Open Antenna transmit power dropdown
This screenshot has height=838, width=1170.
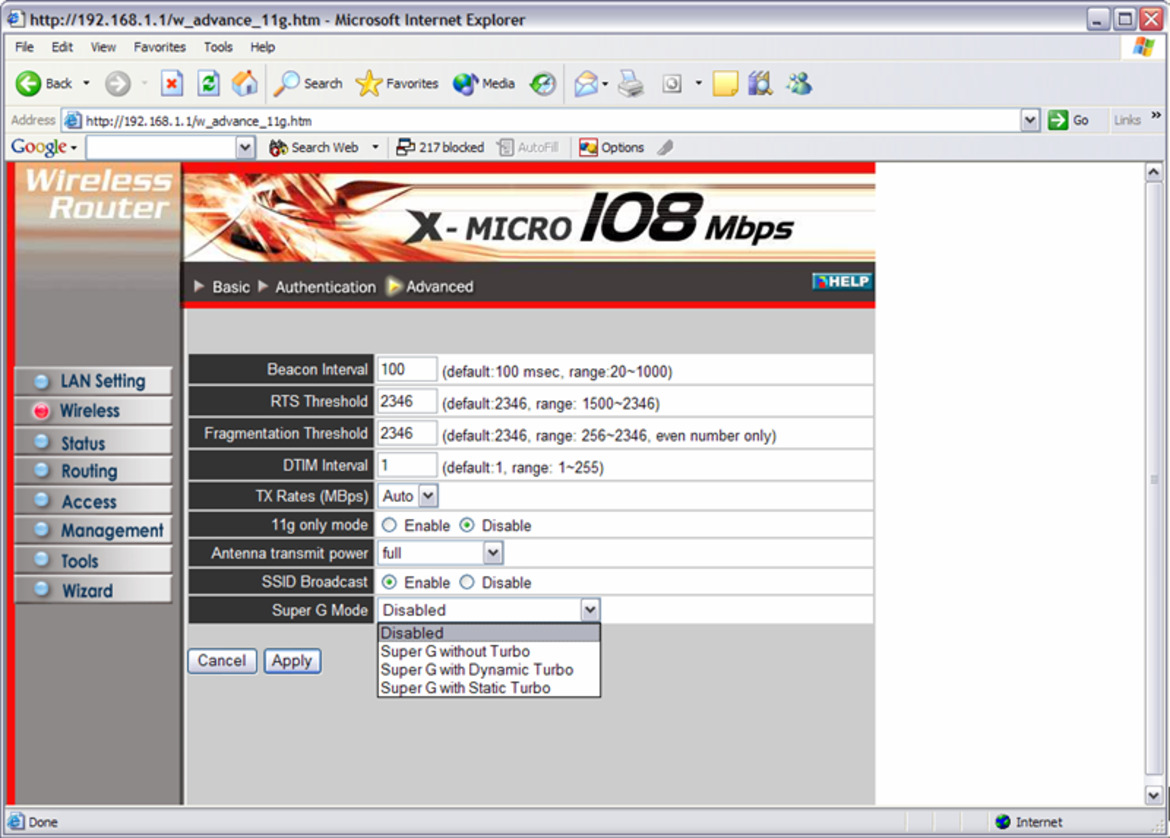(492, 553)
